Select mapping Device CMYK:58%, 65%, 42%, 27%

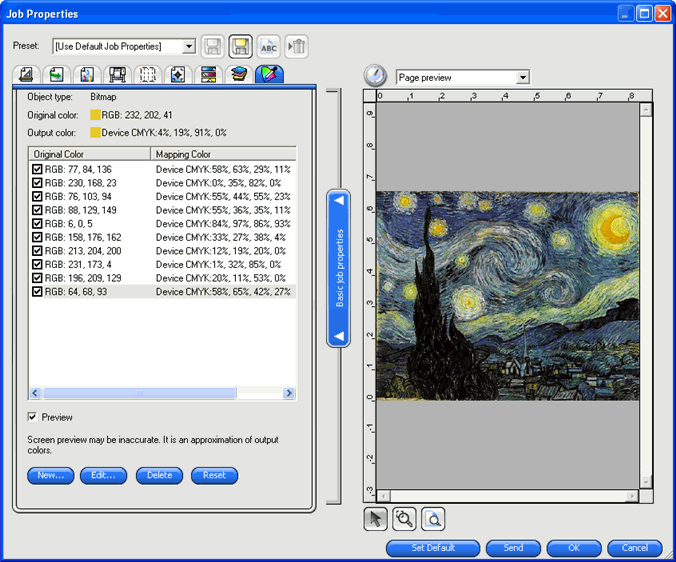pos(223,292)
